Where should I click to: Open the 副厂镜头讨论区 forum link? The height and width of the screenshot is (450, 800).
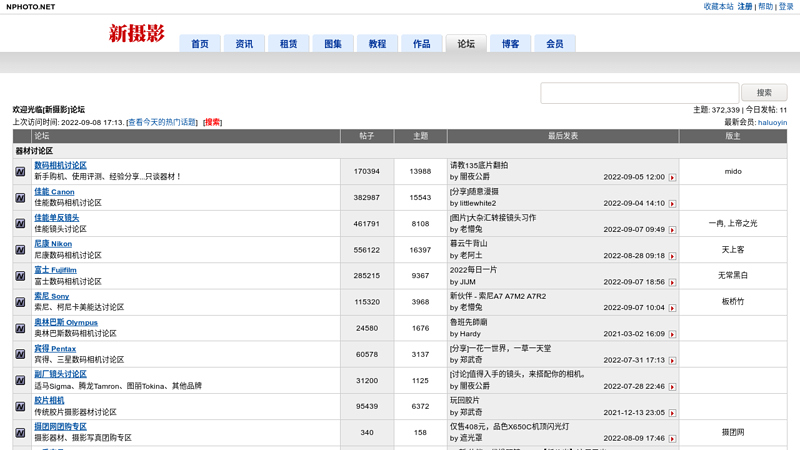coord(60,374)
